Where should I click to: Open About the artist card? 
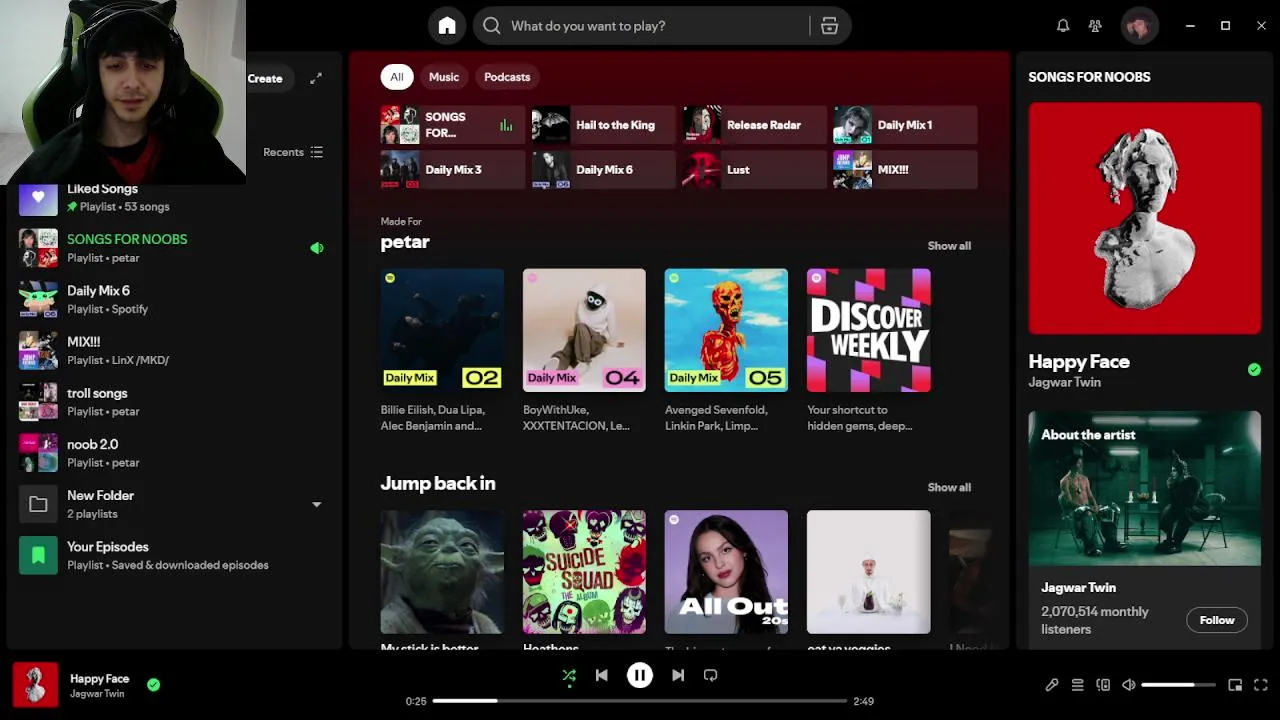[x=1145, y=530]
